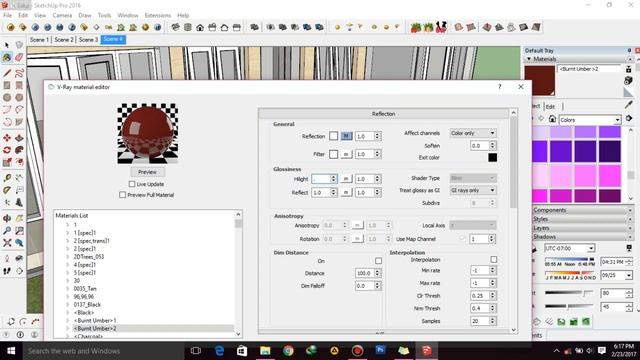Image resolution: width=640 pixels, height=360 pixels.
Task: Click the Reflection color swatch
Action: pyautogui.click(x=333, y=136)
